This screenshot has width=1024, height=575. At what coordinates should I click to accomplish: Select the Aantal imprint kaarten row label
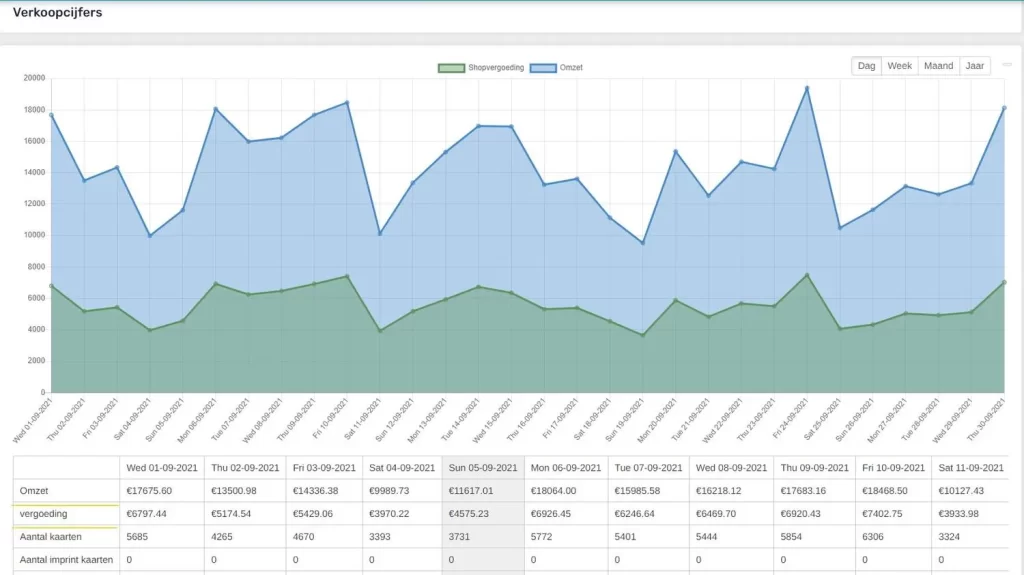click(x=65, y=559)
